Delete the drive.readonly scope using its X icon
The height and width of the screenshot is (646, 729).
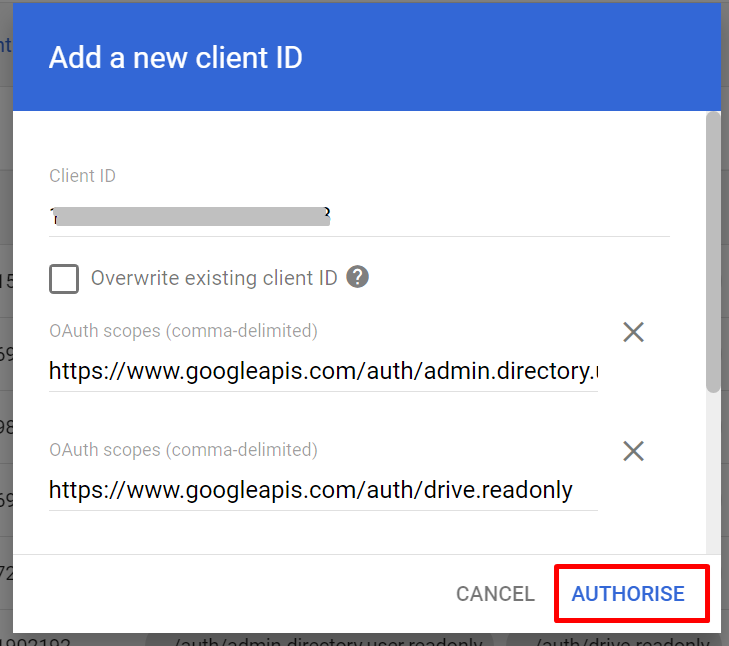click(x=633, y=452)
